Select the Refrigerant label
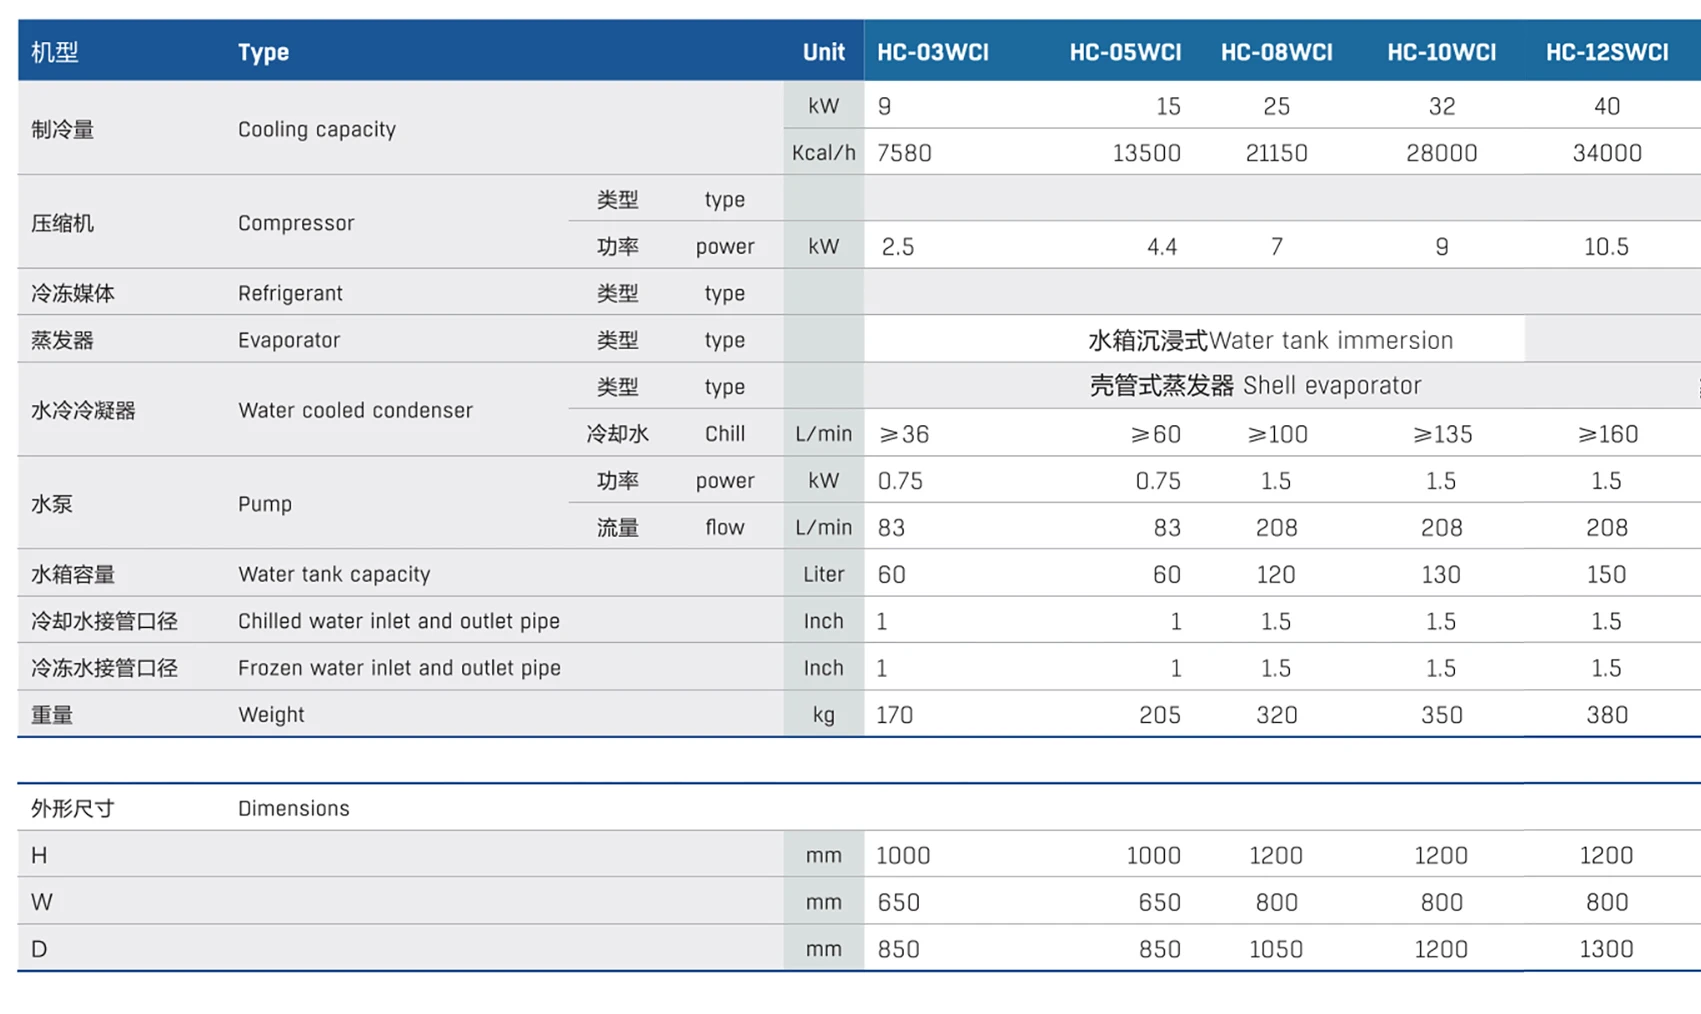 (x=290, y=293)
